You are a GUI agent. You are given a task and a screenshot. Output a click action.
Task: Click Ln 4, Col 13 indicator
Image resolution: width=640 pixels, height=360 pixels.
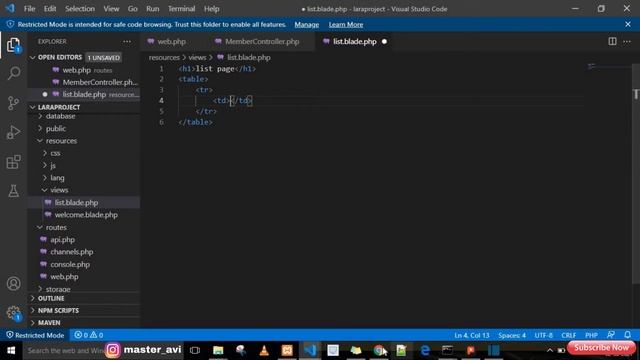[x=471, y=335]
